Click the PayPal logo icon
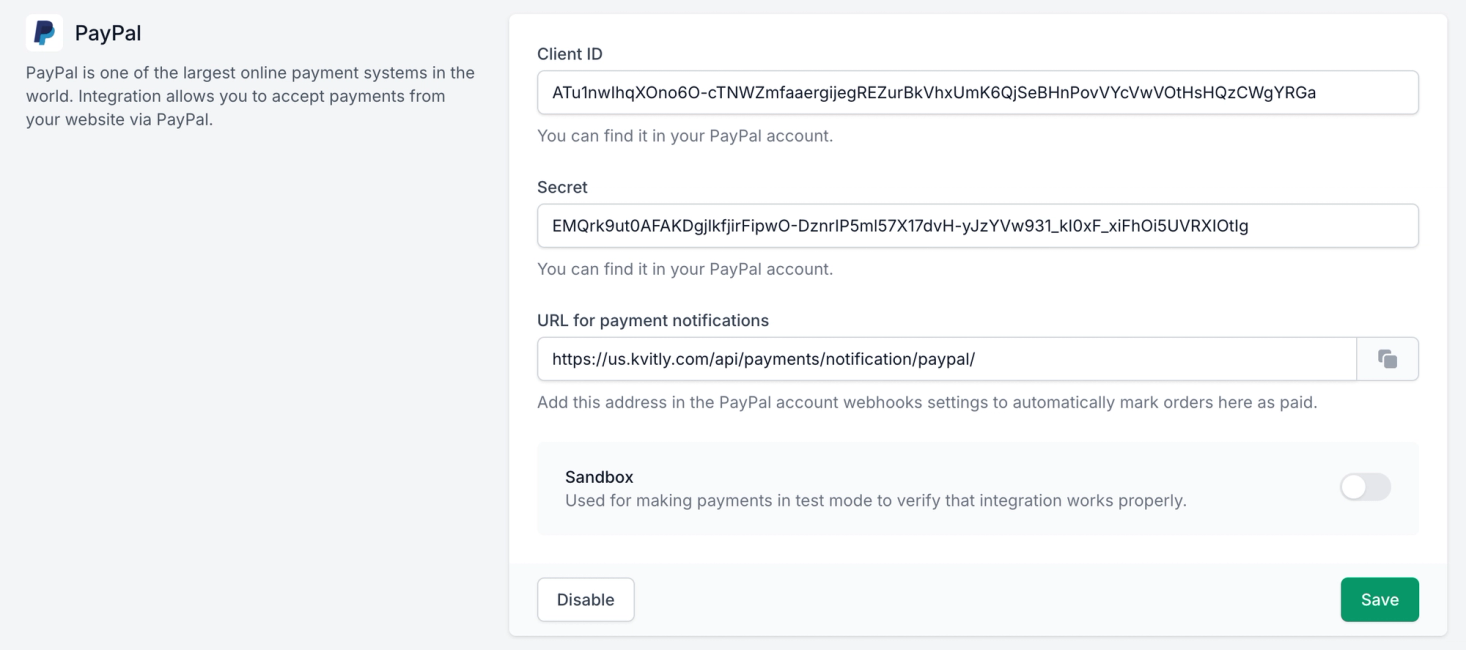Viewport: 1466px width, 650px height. point(44,33)
